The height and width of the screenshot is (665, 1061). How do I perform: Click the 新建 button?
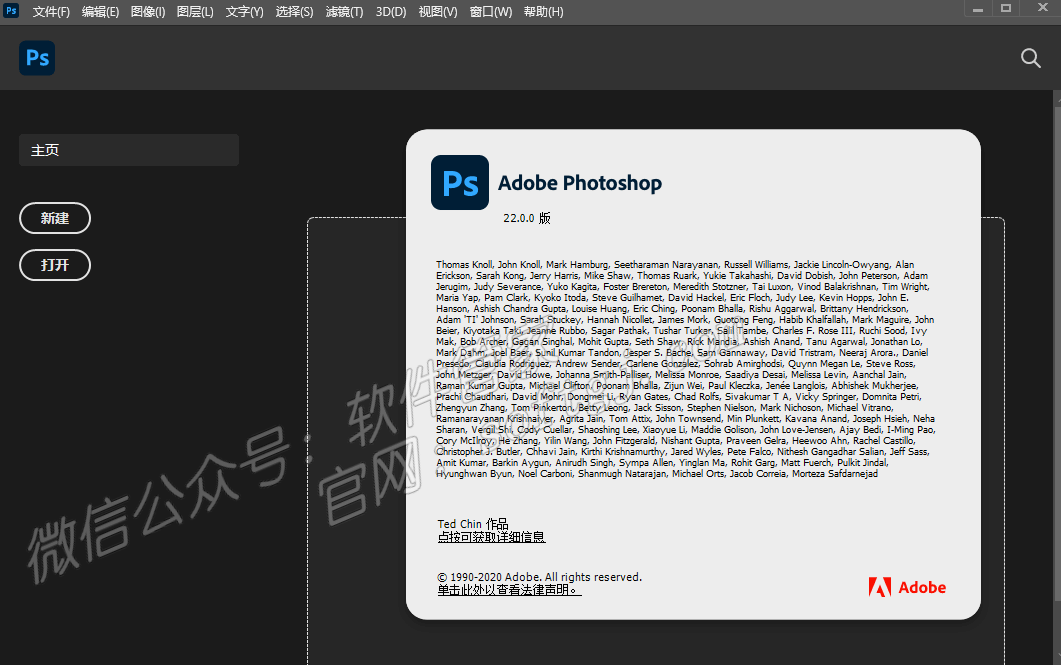coord(55,218)
